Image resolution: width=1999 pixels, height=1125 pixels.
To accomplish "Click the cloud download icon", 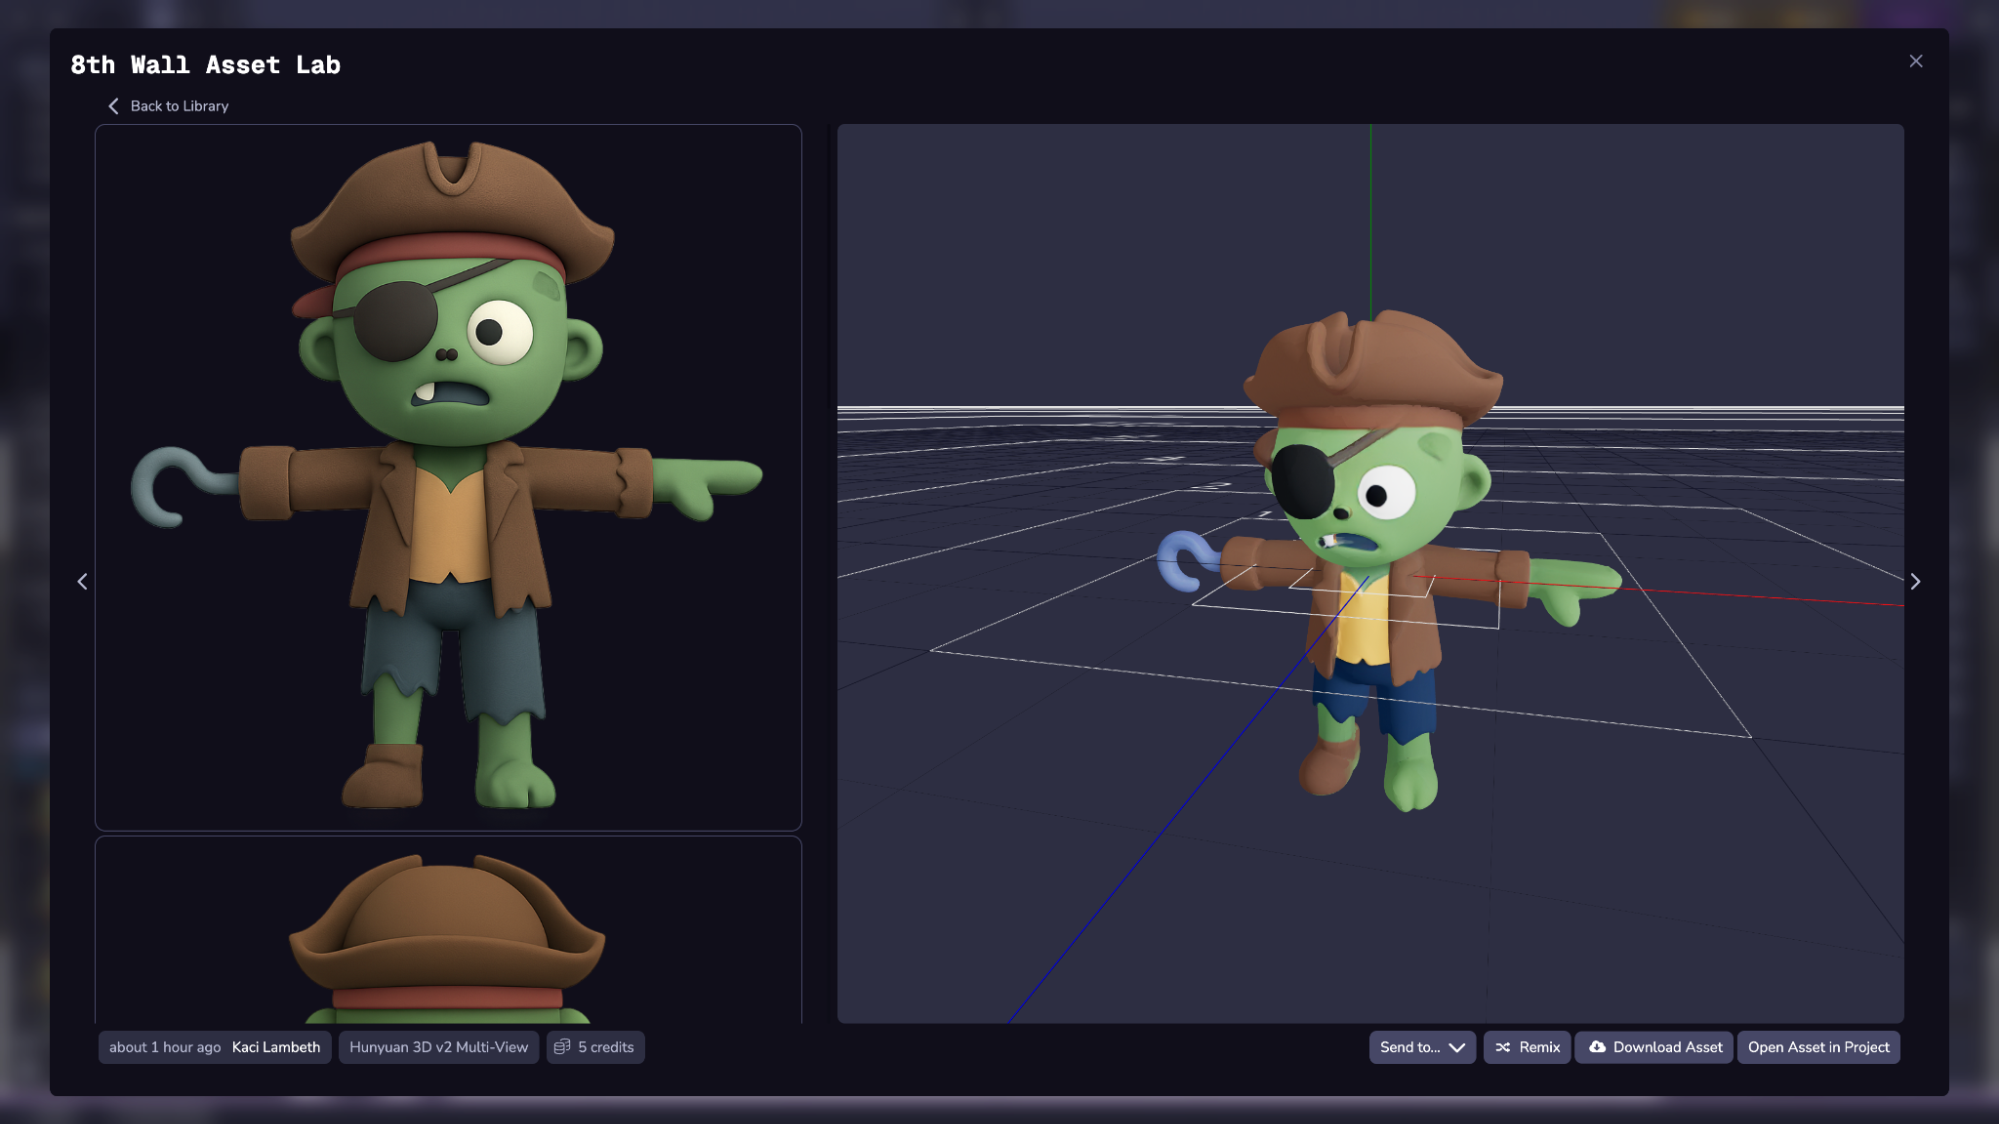I will pyautogui.click(x=1597, y=1047).
